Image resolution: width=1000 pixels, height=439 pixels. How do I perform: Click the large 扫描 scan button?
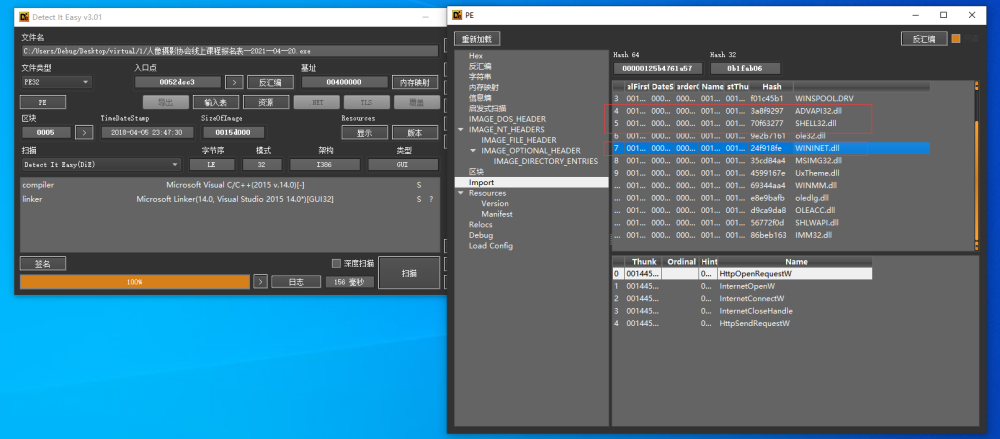point(409,273)
